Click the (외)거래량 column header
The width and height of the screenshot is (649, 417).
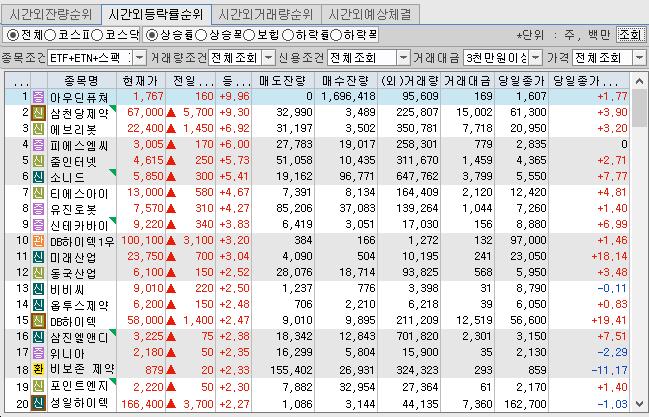[409, 80]
